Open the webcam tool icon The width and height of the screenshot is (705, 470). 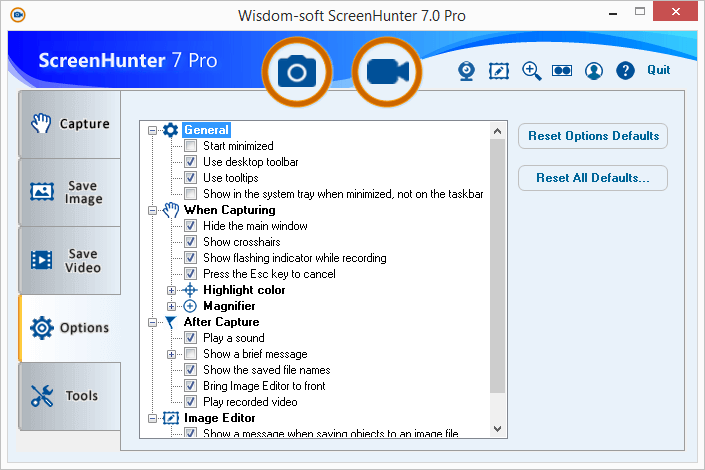466,71
